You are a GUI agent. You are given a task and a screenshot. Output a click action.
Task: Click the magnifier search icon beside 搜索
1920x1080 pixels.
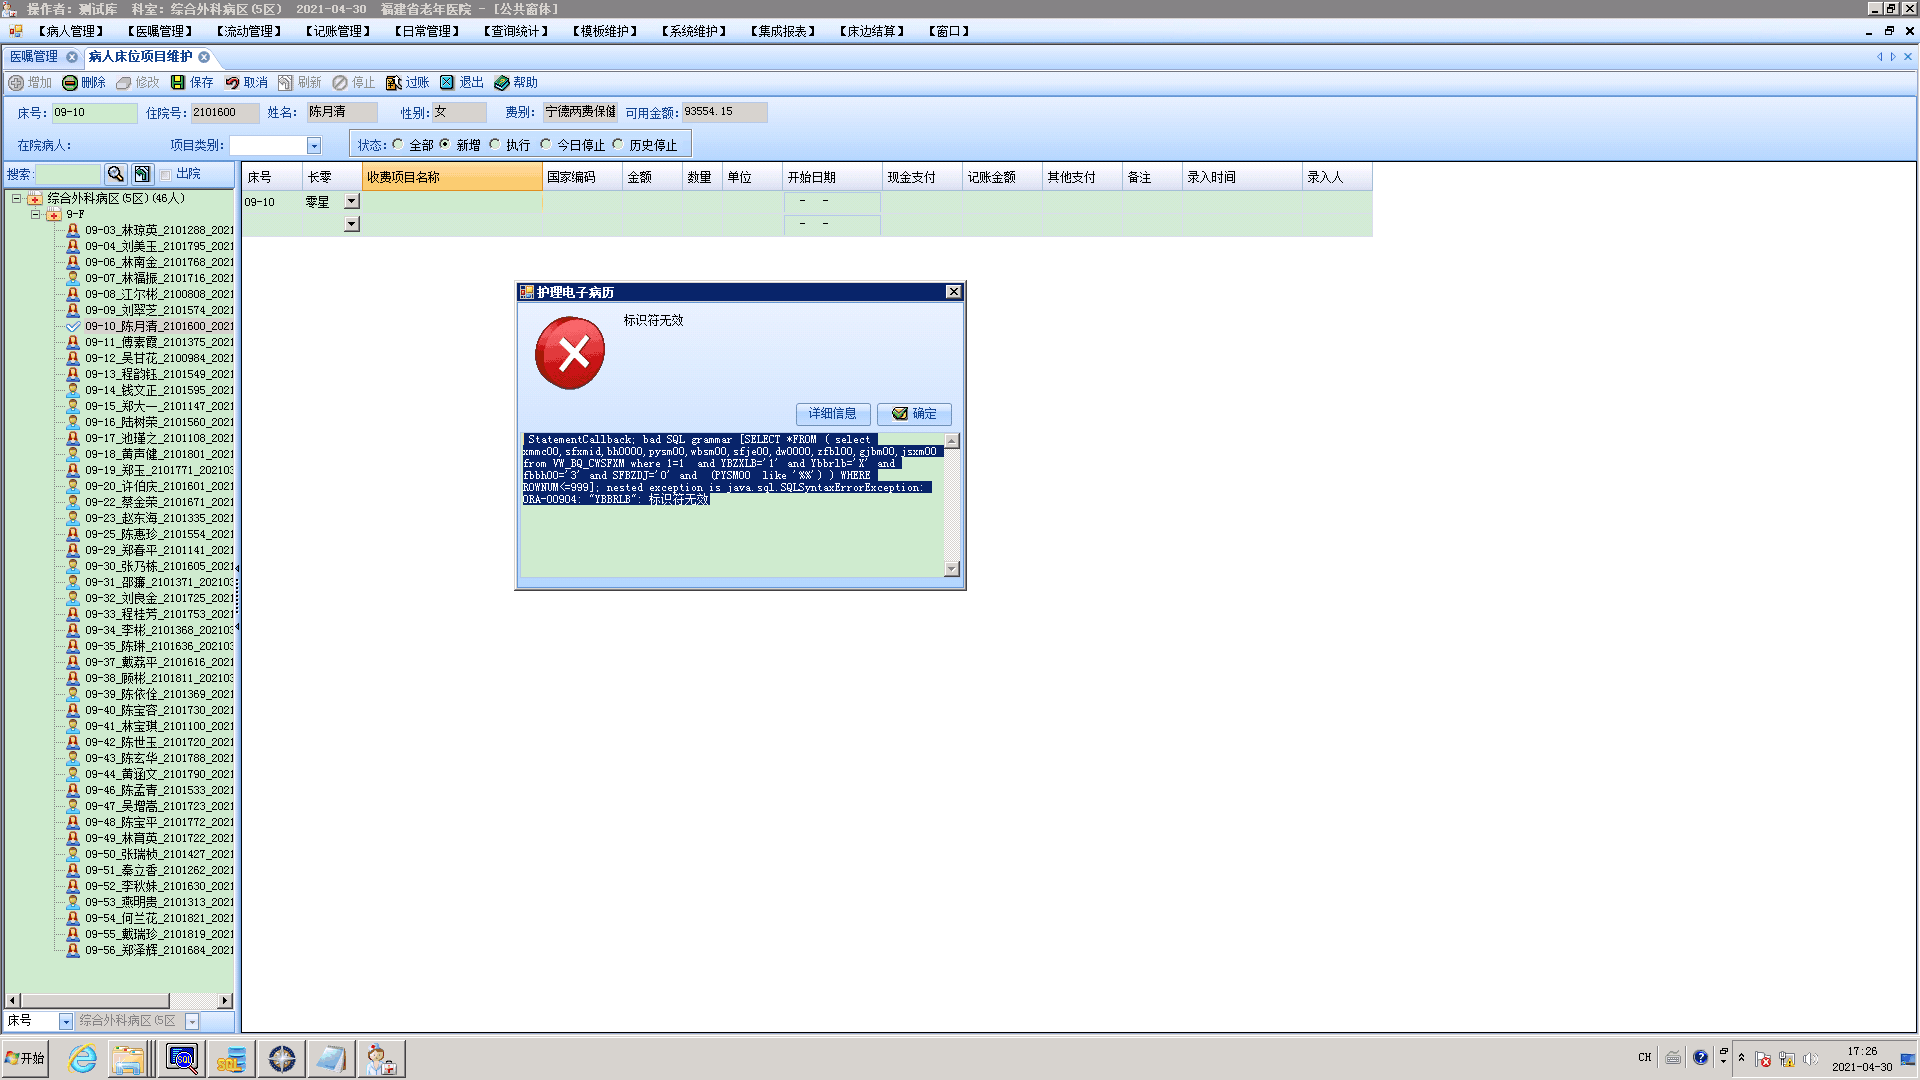click(x=116, y=174)
